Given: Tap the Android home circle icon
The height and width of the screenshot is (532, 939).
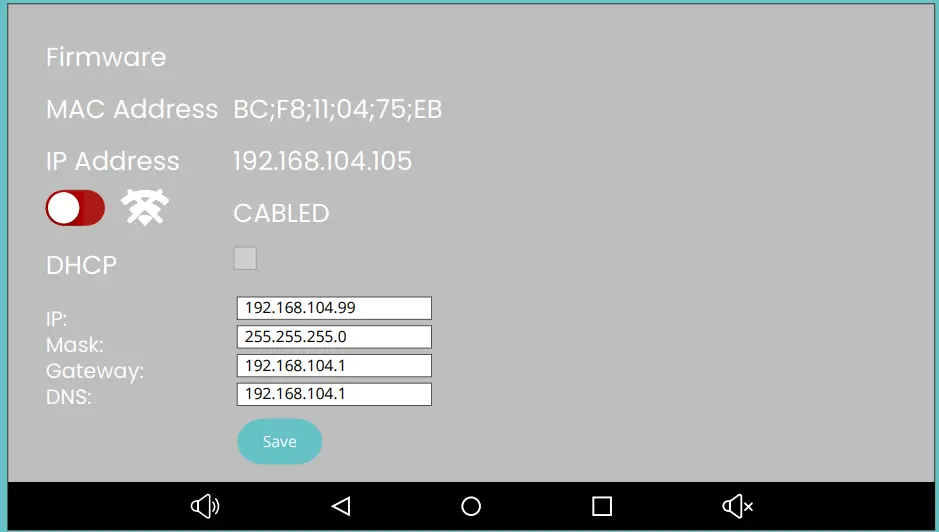Looking at the screenshot, I should pos(471,506).
